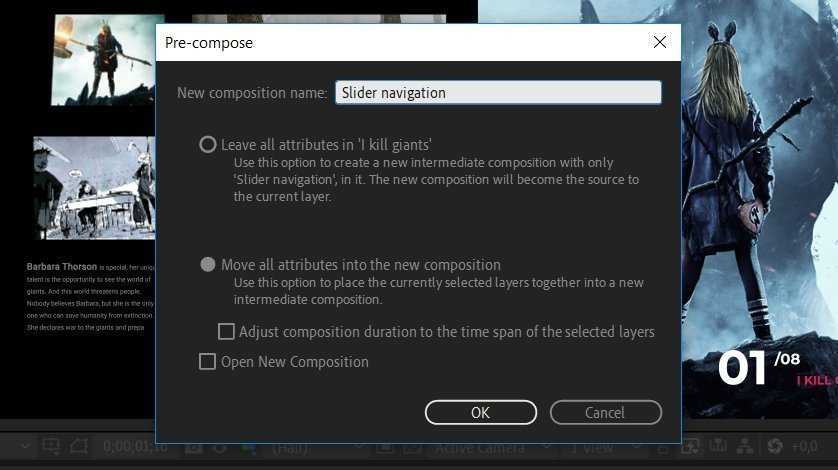Click the reset exposure aperture icon
The height and width of the screenshot is (470, 838).
coord(776,446)
